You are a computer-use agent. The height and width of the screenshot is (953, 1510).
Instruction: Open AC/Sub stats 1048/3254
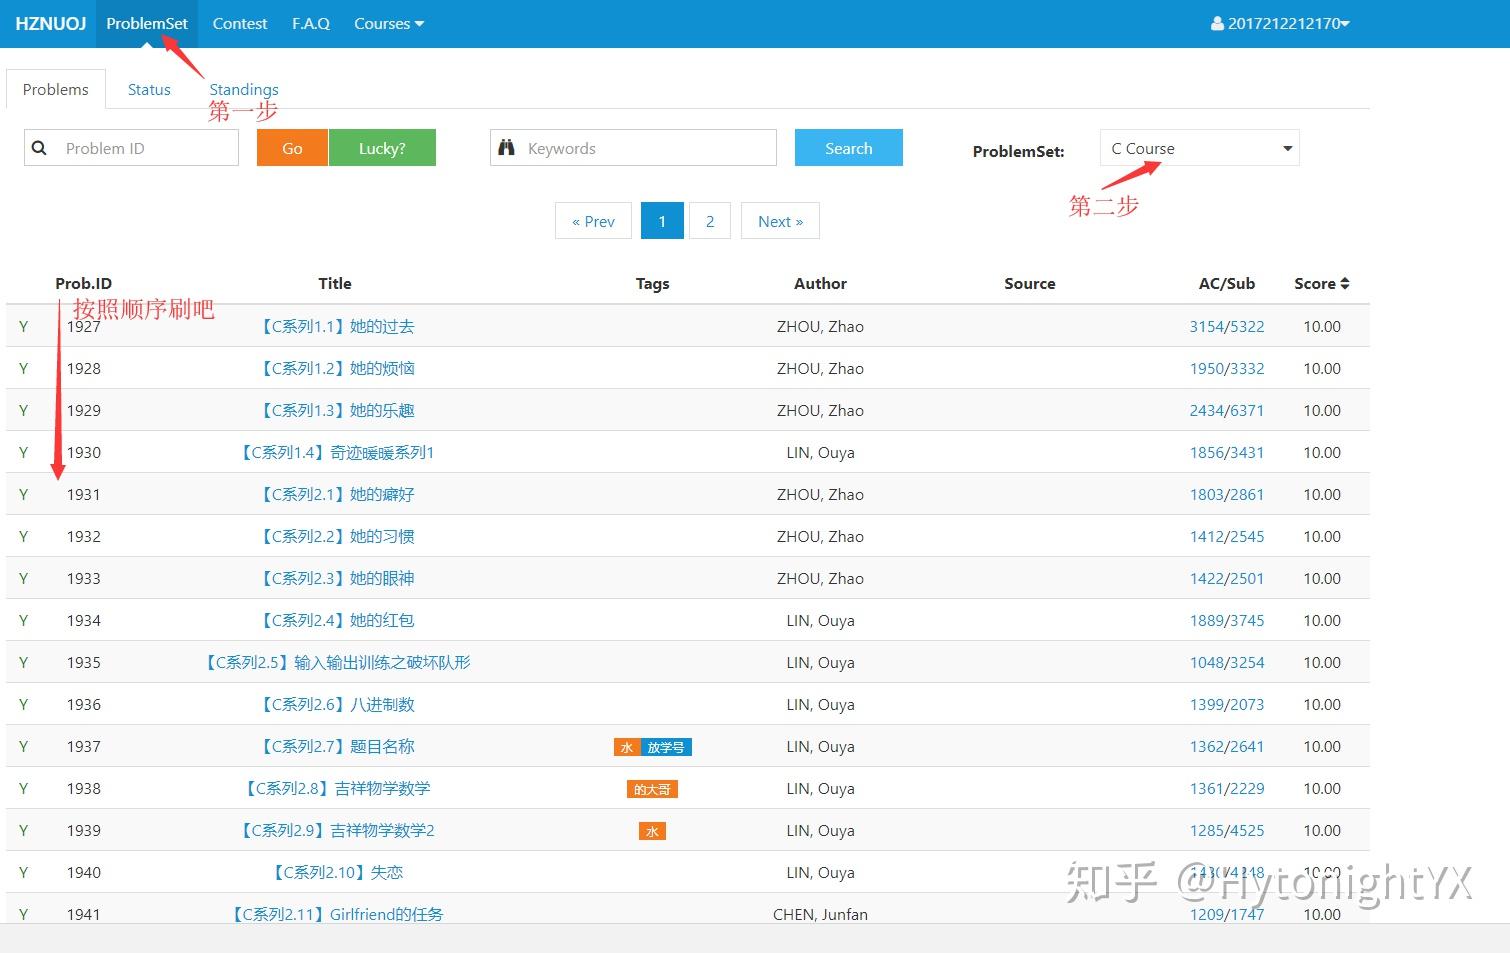coord(1227,663)
